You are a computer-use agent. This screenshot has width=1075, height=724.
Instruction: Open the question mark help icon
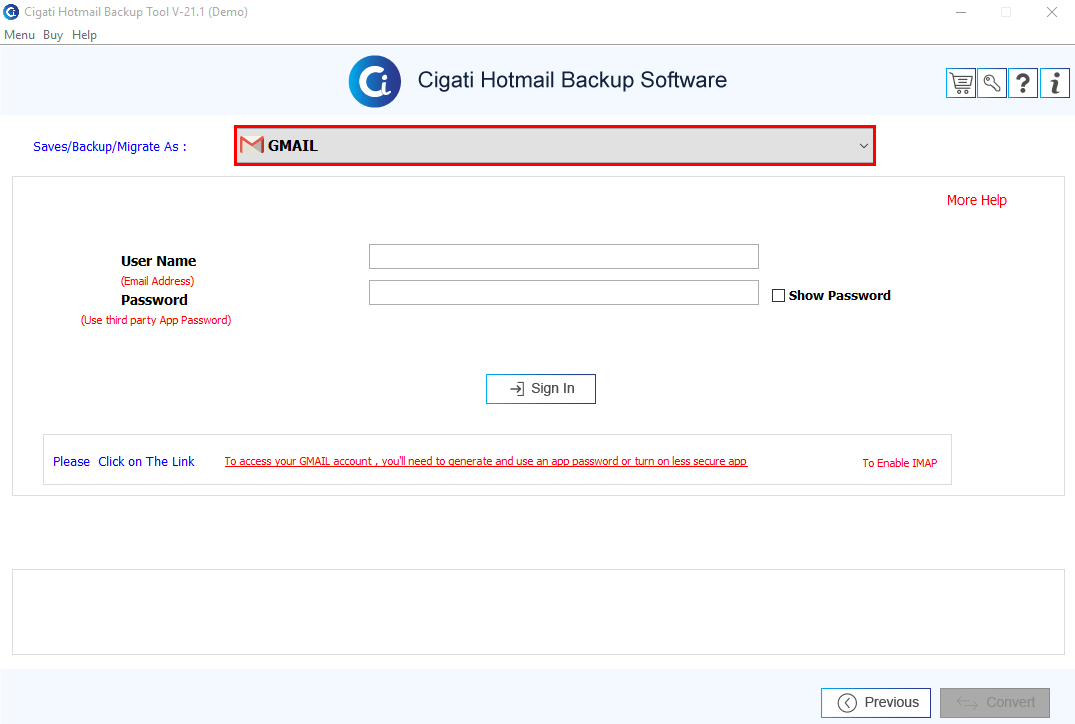(1023, 84)
